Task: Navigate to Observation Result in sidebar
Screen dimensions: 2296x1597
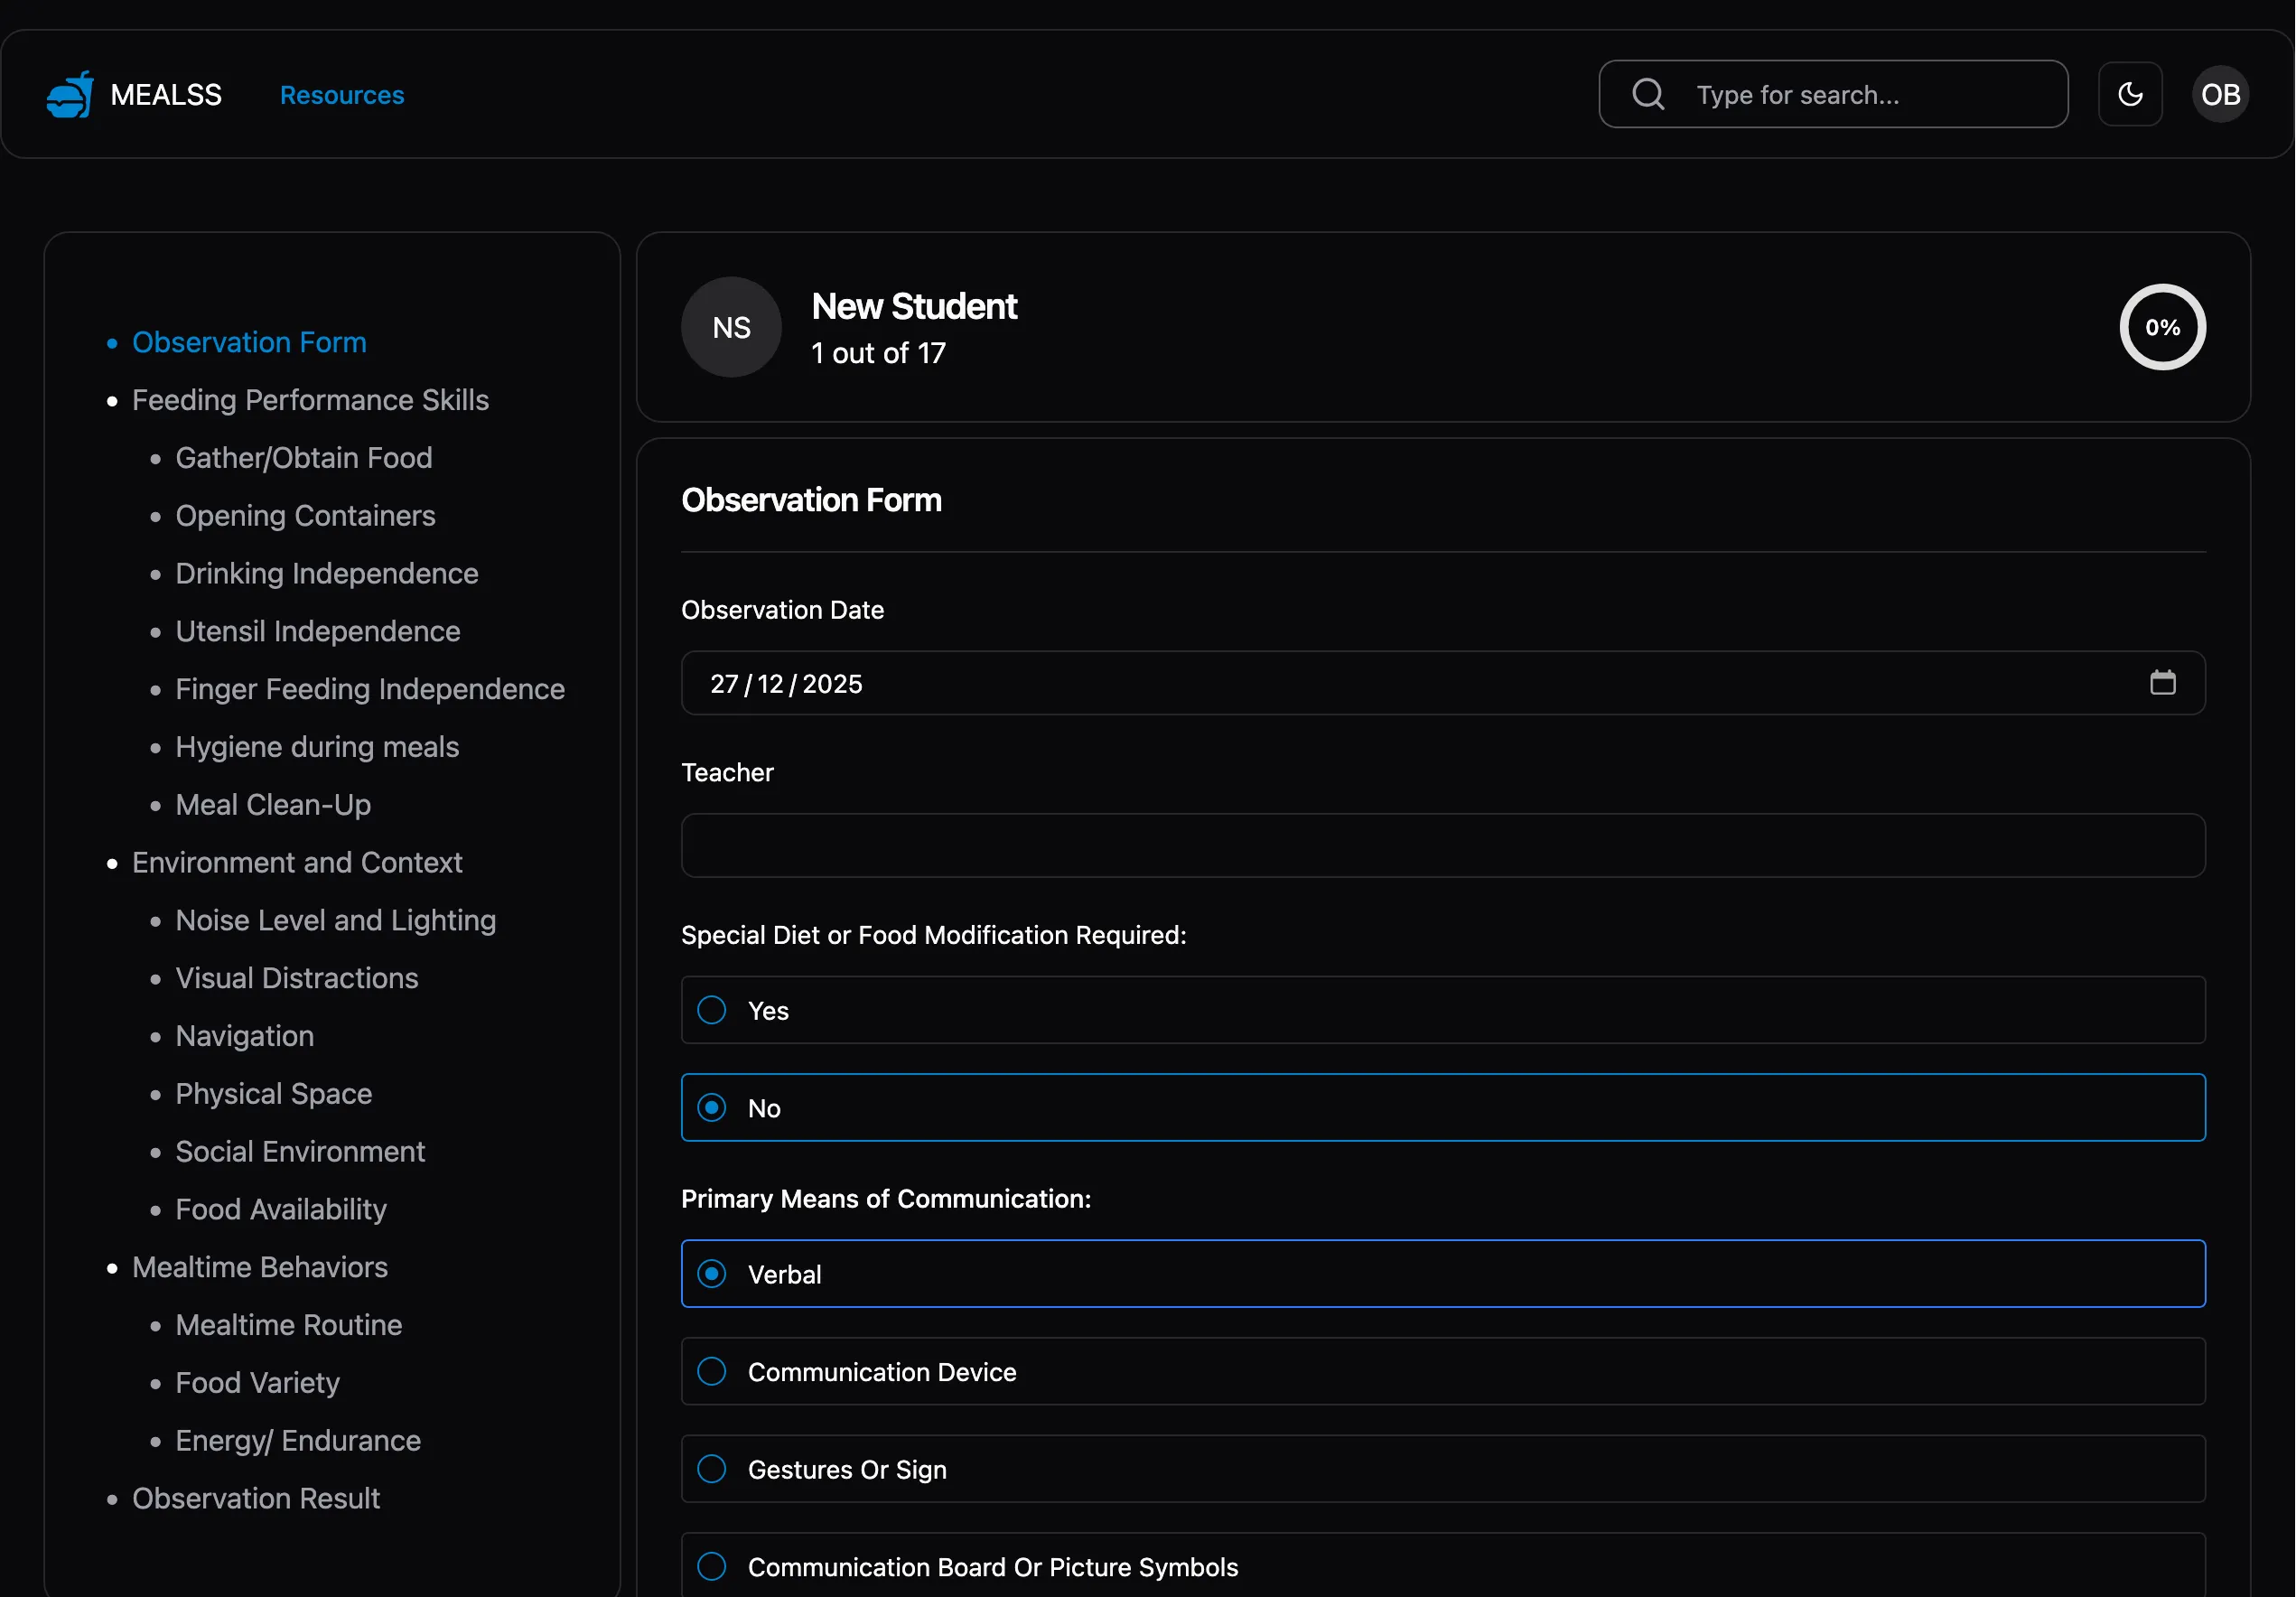Action: click(x=256, y=1498)
